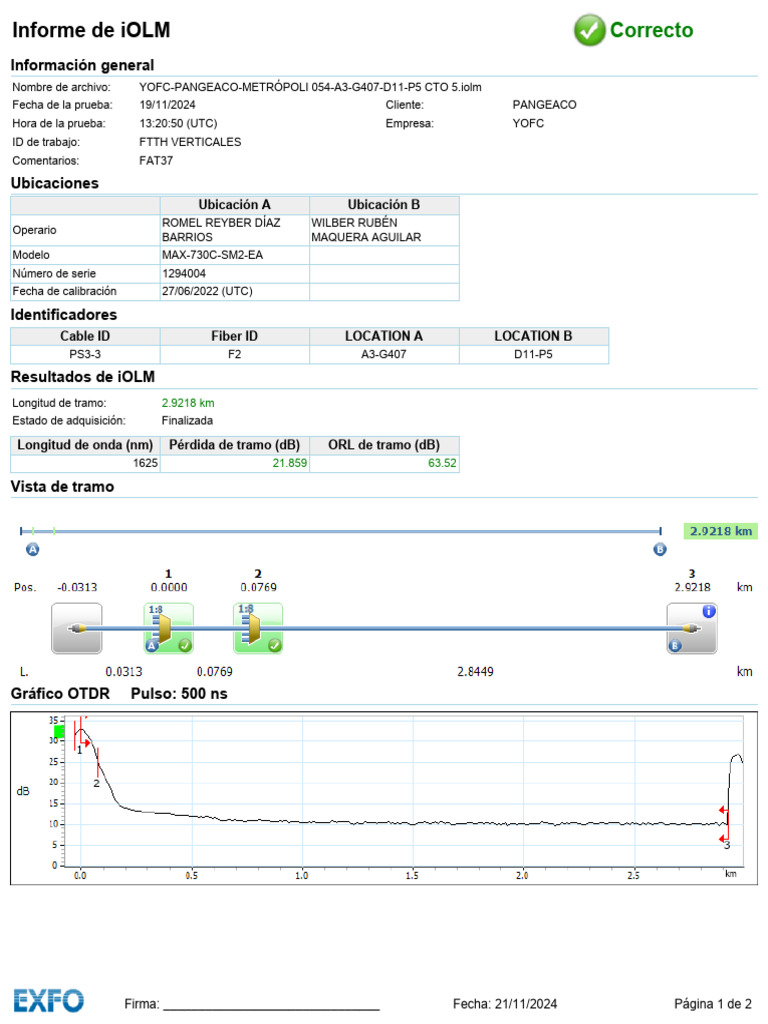Click the file name YOFC-PANGEACO-METRÓPOLI text

(310, 87)
